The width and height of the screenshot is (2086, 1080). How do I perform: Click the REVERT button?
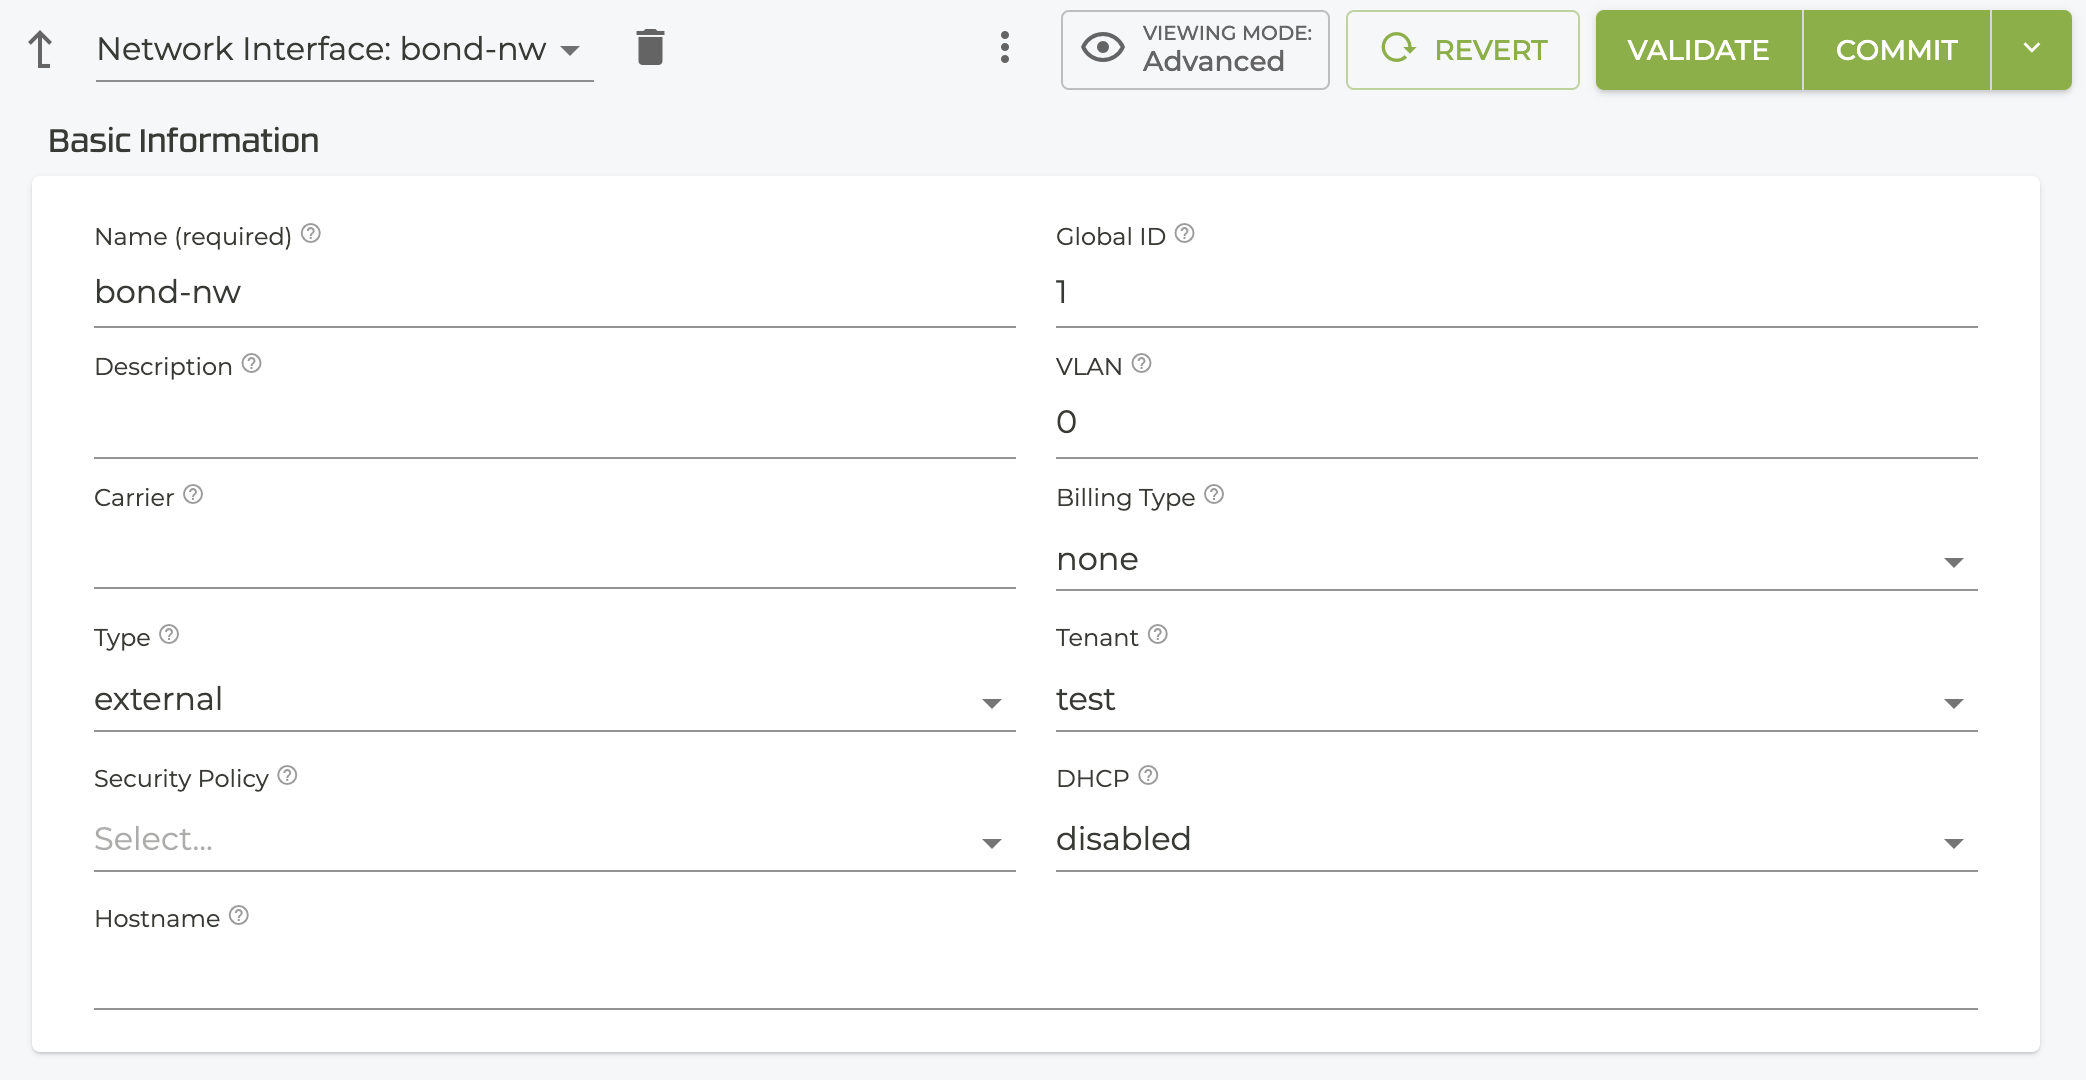click(1462, 50)
